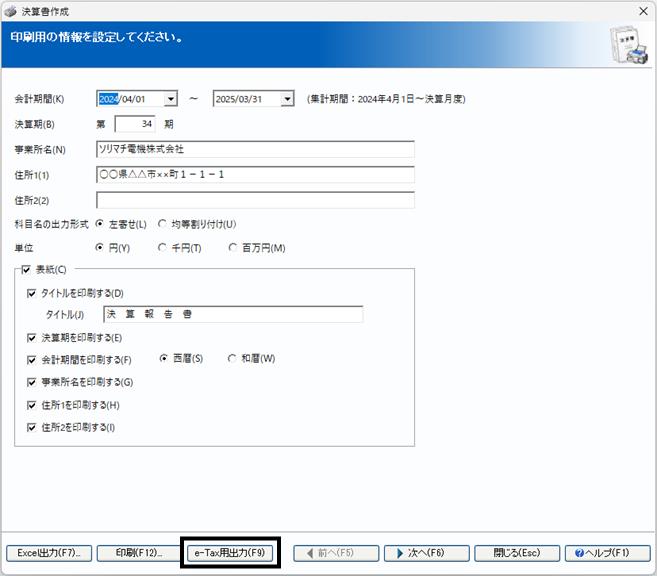Select 千円(T) unit radio button
657x576 pixels.
pos(162,248)
